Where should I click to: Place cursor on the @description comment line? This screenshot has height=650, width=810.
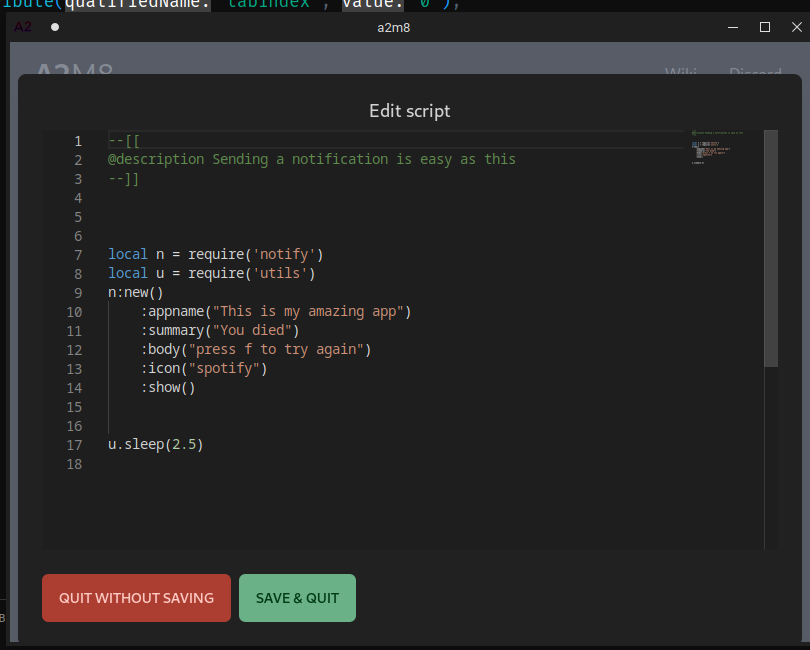click(312, 159)
